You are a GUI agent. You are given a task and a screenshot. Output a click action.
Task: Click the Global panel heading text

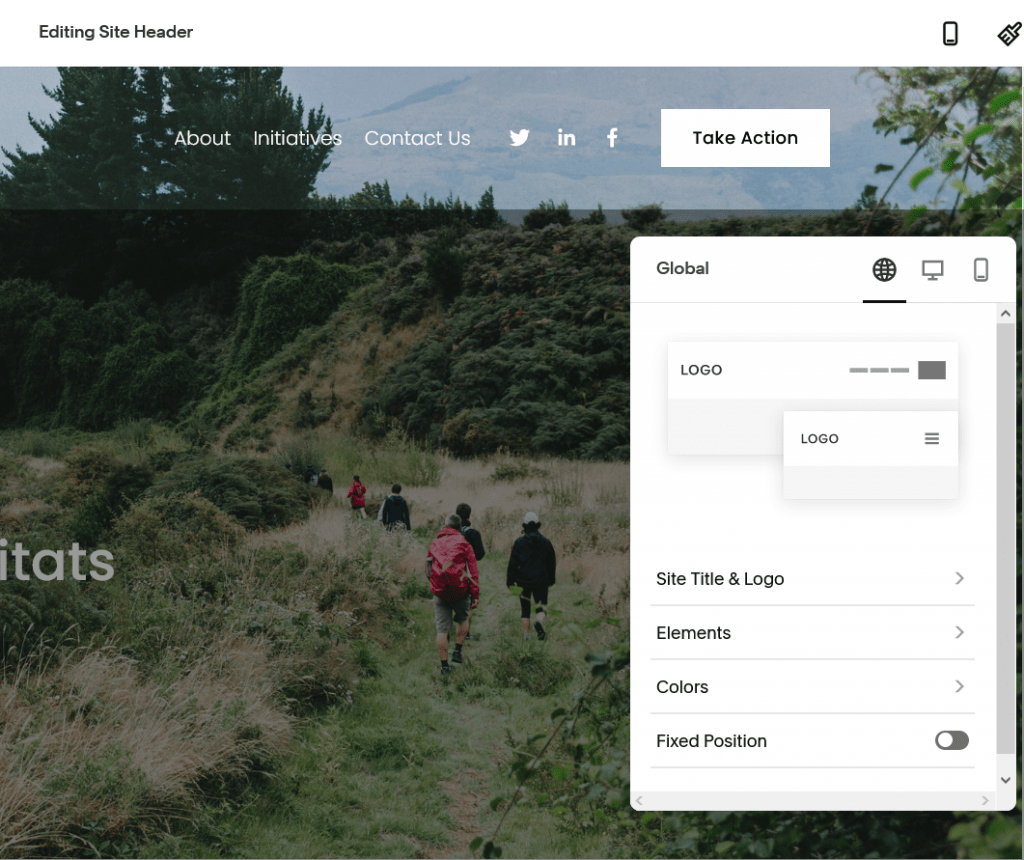(682, 268)
